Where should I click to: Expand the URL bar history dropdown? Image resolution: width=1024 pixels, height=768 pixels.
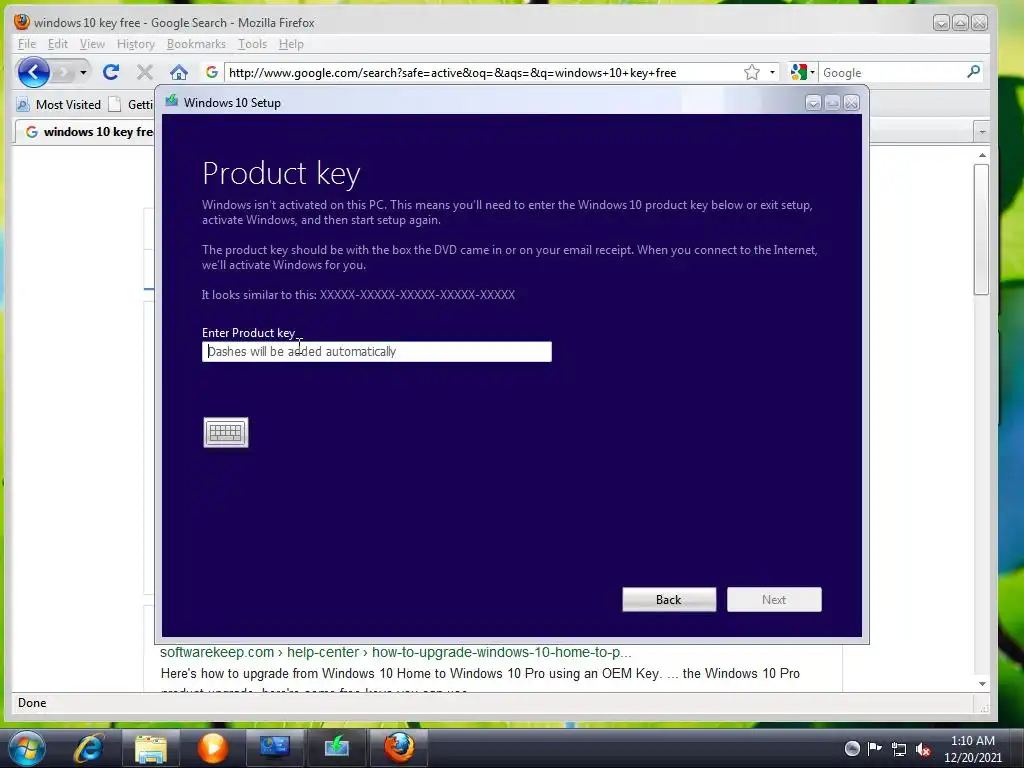(772, 72)
